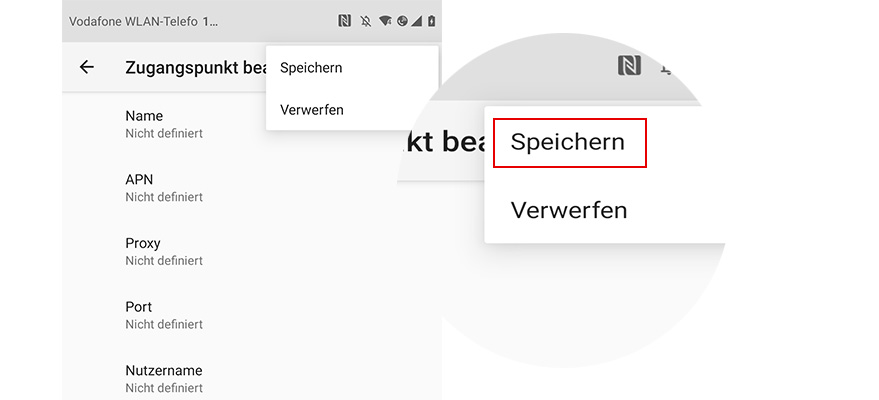Viewport: 879px width, 400px height.
Task: Click the red-outlined Speichern in the magnified view
Action: pyautogui.click(x=569, y=142)
